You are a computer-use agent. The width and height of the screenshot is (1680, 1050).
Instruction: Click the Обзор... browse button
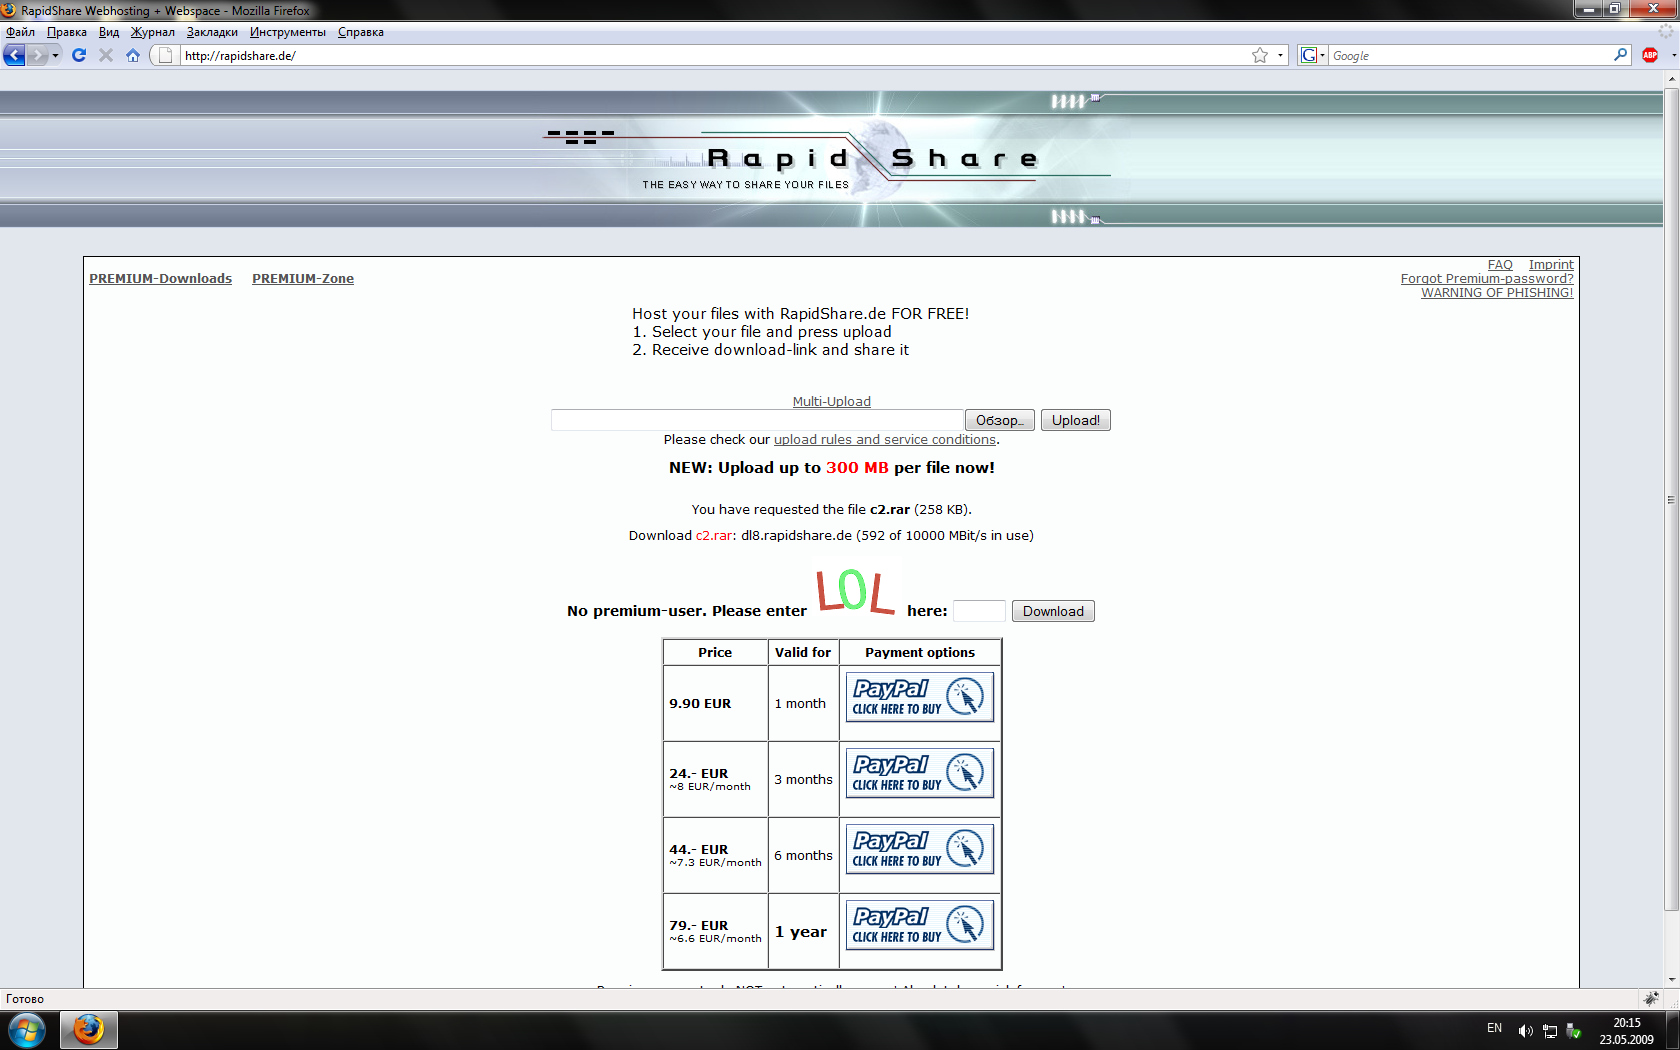pos(1000,420)
